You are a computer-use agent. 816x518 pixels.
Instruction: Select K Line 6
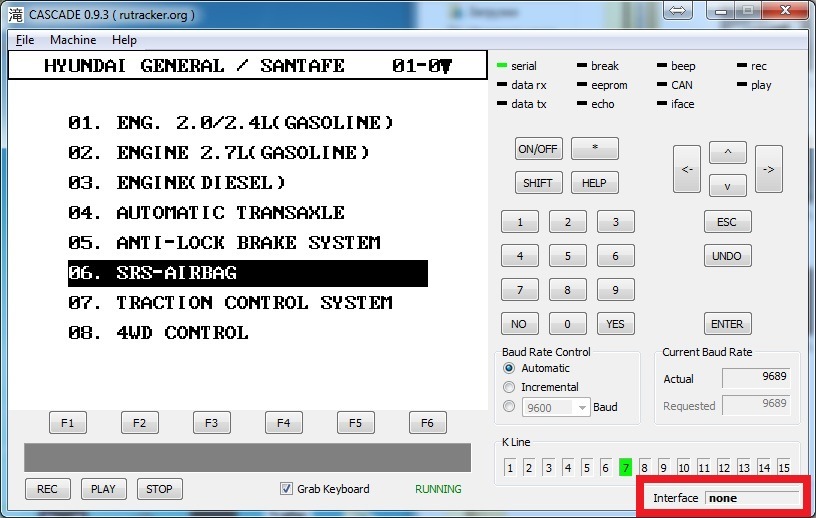(x=606, y=468)
